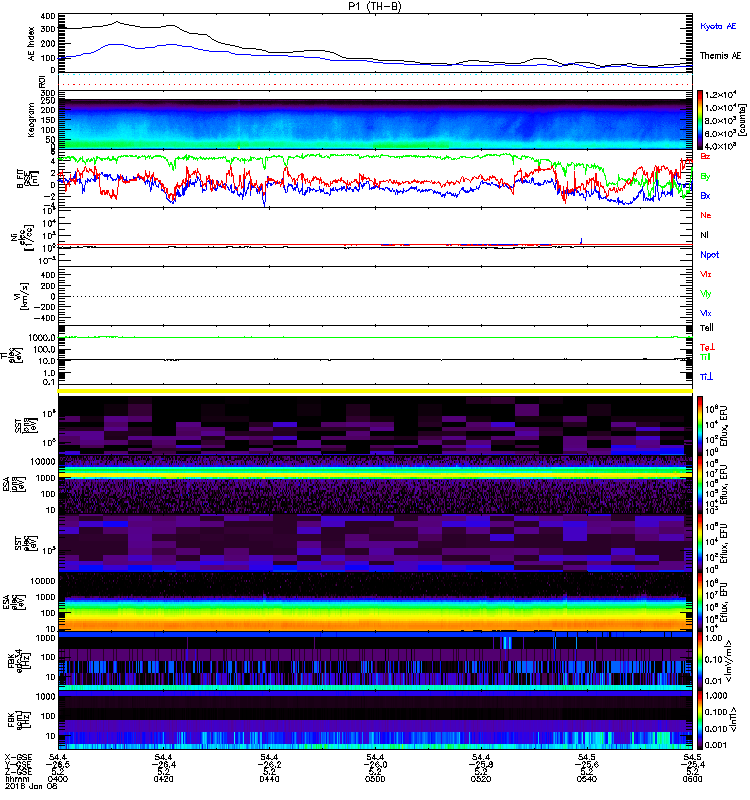Viewport: 750px width, 800px height.
Task: Click the -26.0 Y-GSE position value
Action: (x=375, y=764)
